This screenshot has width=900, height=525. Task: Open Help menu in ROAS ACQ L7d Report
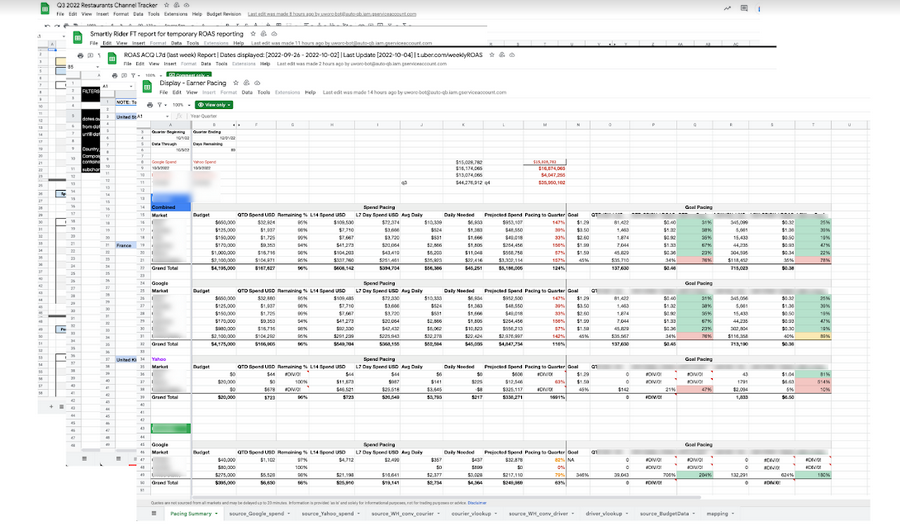point(265,64)
